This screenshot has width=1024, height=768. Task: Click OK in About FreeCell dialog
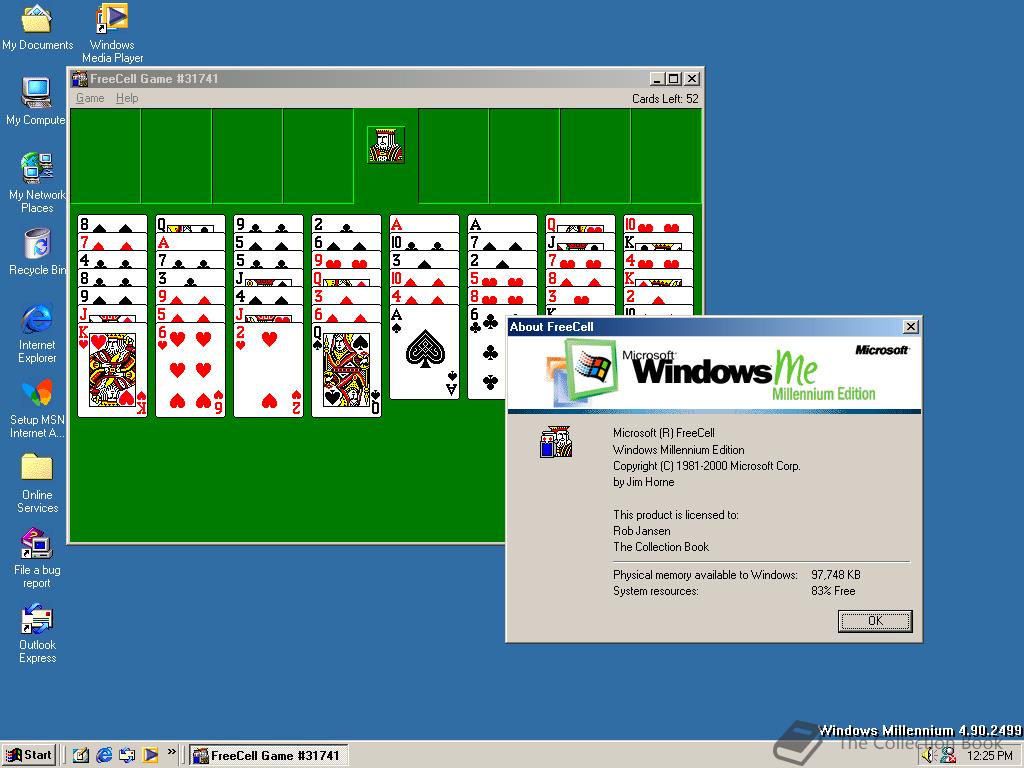pyautogui.click(x=875, y=621)
